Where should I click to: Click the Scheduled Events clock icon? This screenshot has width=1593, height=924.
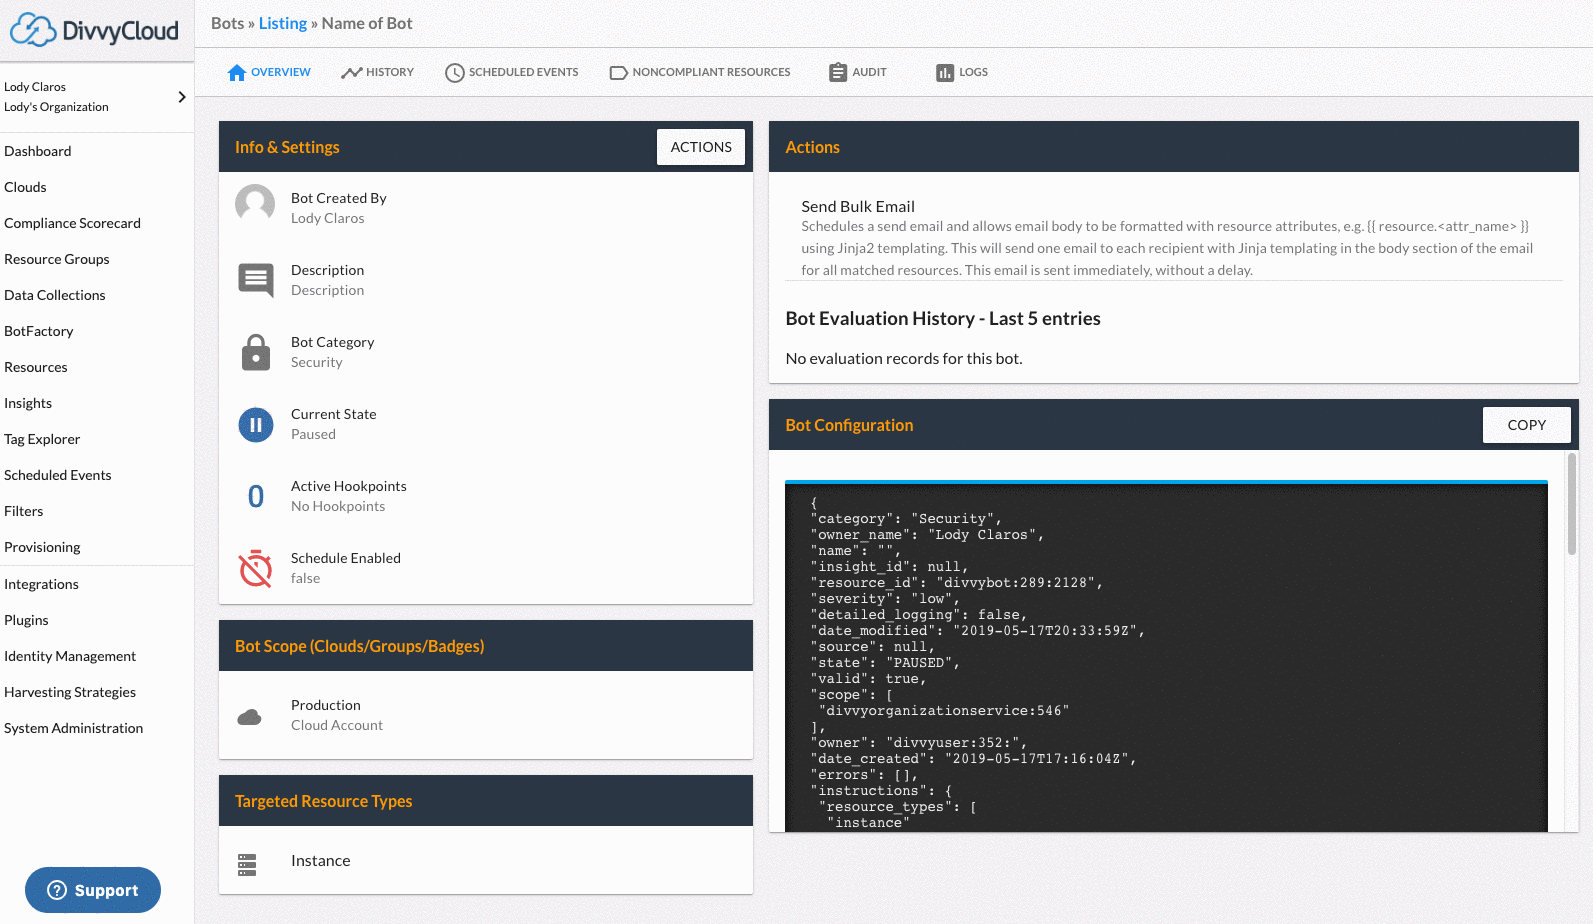point(455,72)
